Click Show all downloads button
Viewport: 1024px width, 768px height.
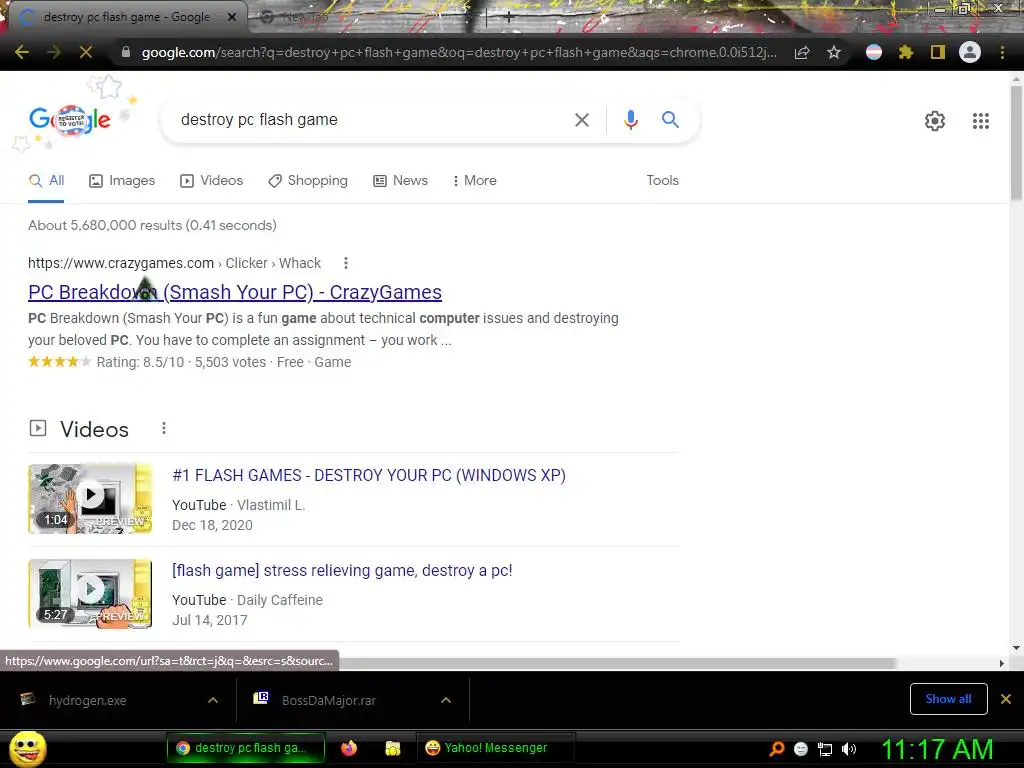[x=948, y=699]
